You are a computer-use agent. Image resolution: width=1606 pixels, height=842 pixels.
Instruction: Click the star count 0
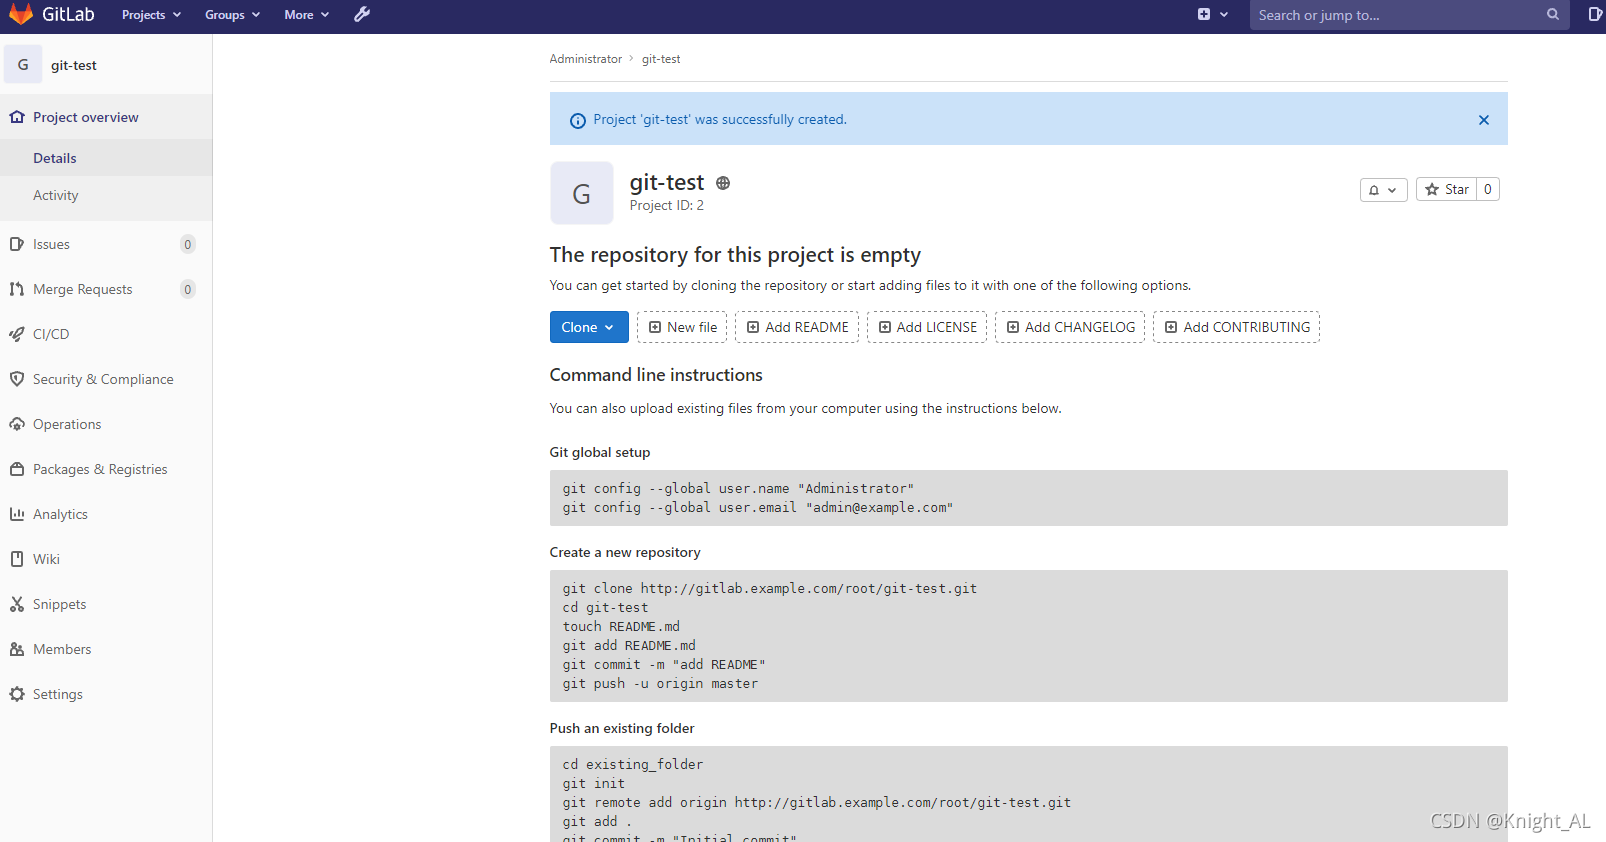tap(1488, 189)
